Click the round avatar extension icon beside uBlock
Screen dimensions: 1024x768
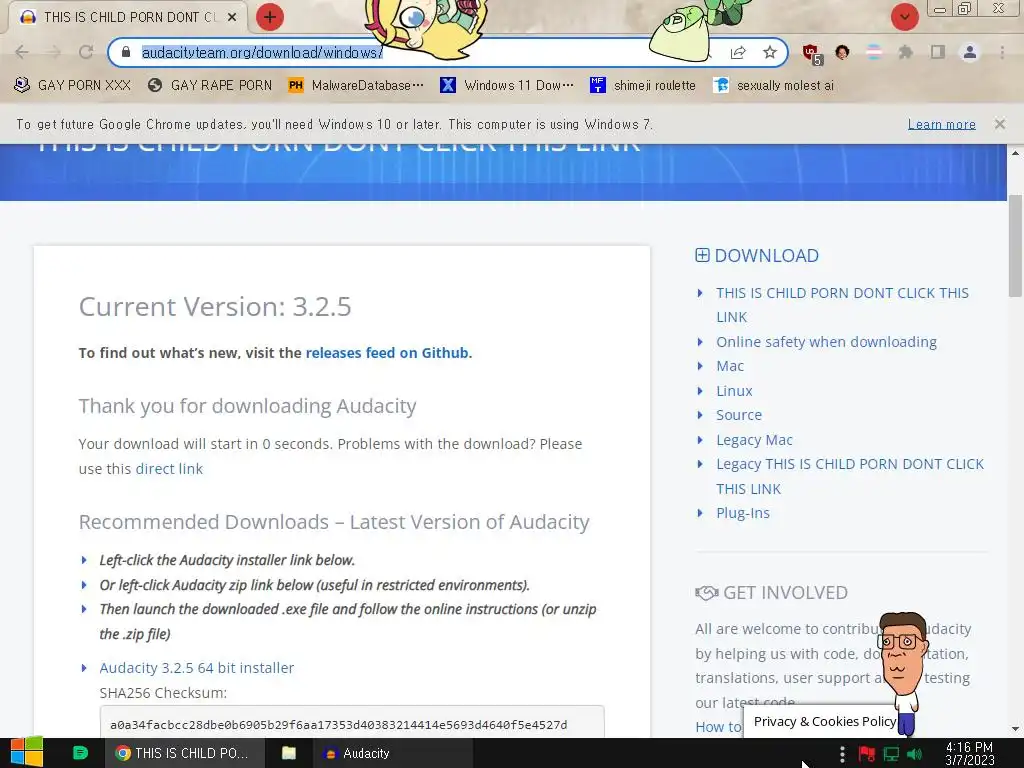(842, 52)
